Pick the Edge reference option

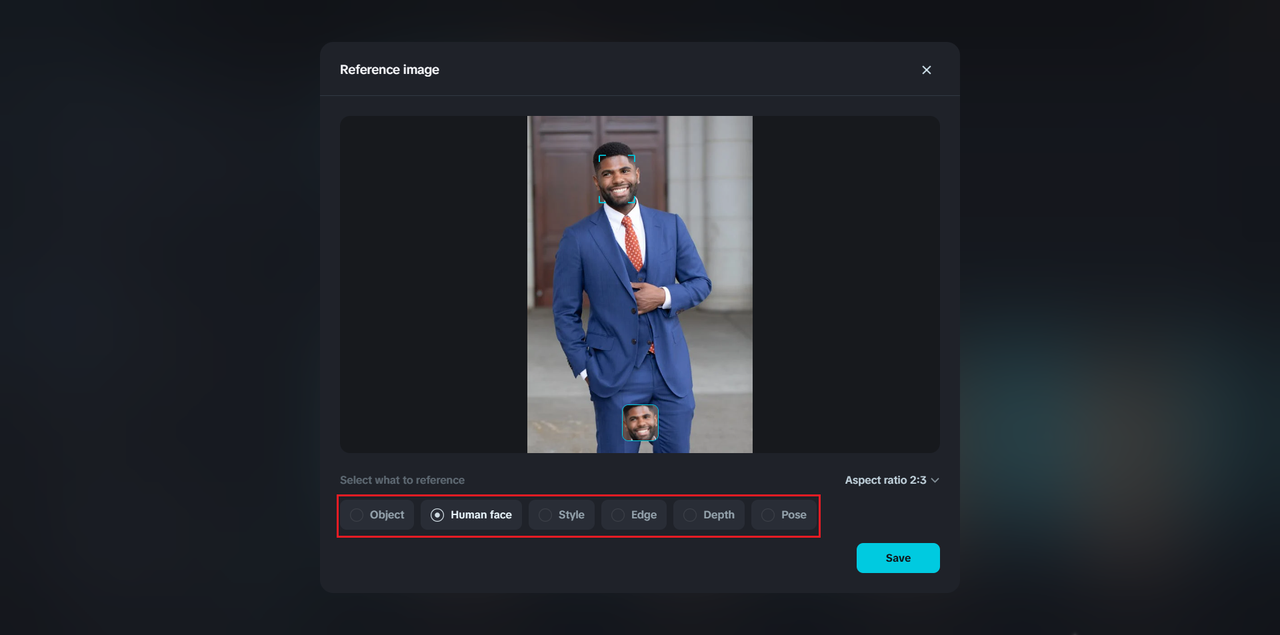tap(634, 515)
